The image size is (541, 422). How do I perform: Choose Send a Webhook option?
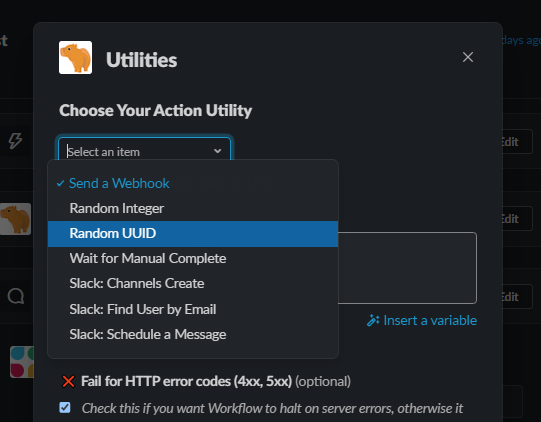[193, 183]
